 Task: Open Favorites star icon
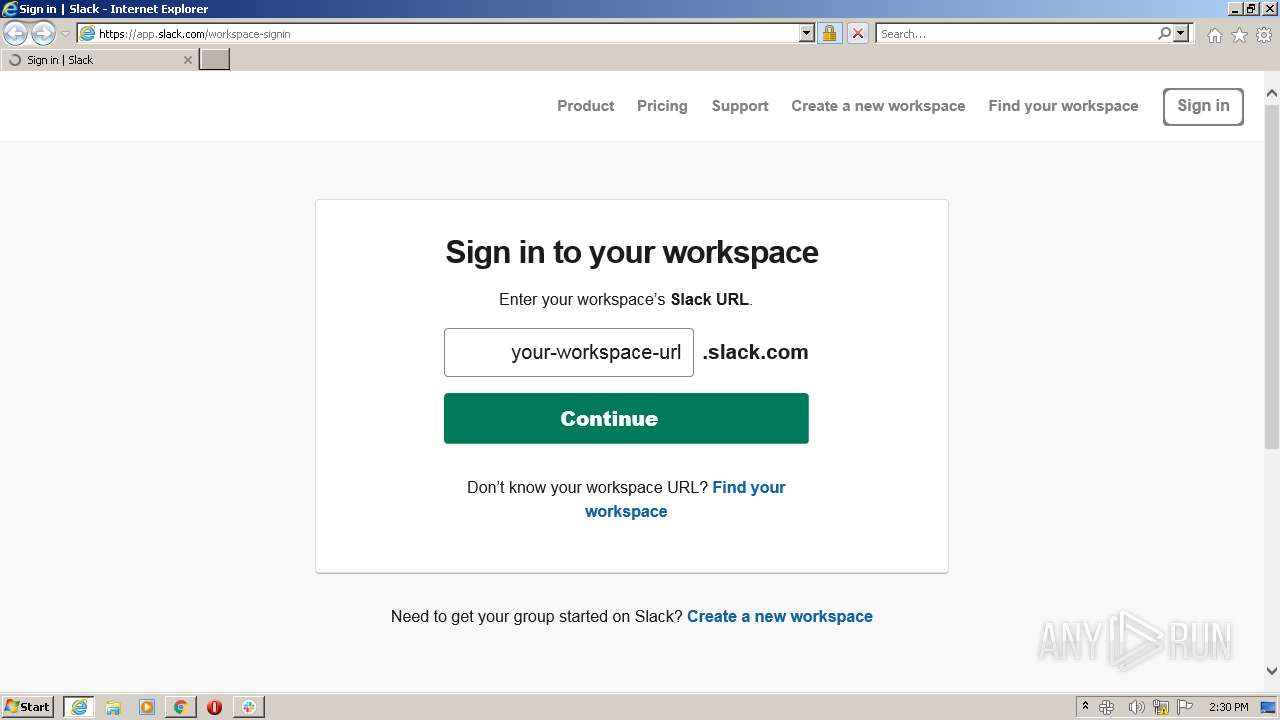[x=1239, y=35]
